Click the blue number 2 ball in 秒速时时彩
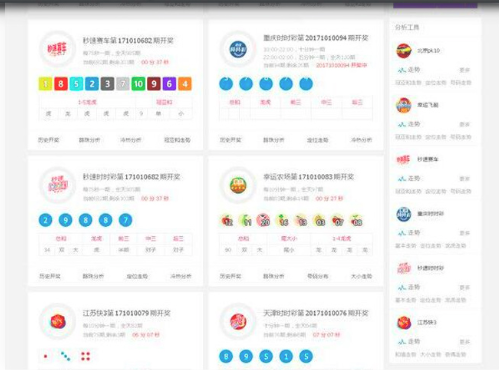 pyautogui.click(x=46, y=220)
